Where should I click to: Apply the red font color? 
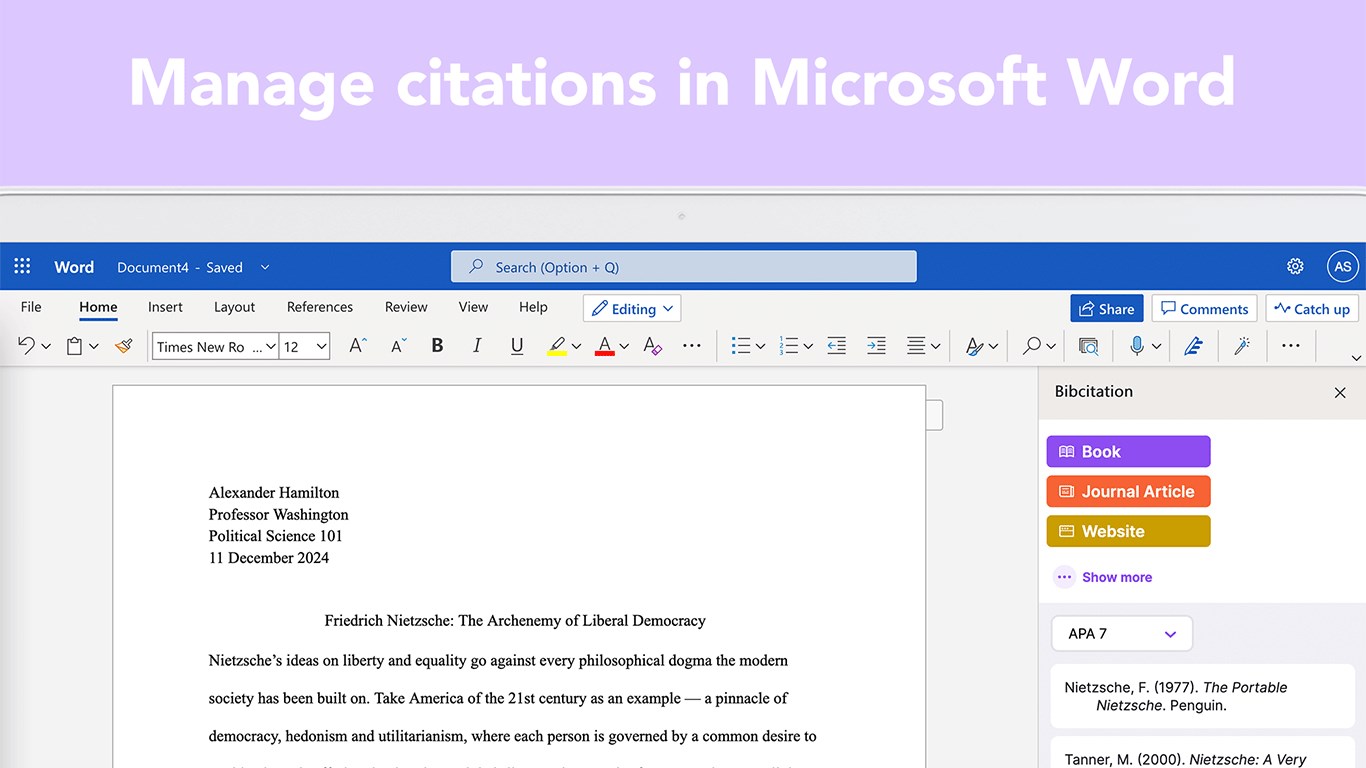click(604, 346)
